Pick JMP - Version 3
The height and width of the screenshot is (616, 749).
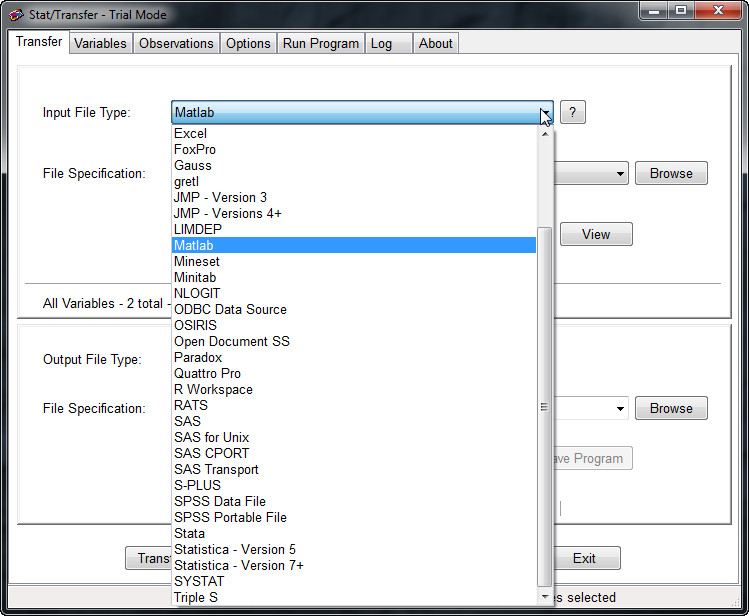[353, 198]
